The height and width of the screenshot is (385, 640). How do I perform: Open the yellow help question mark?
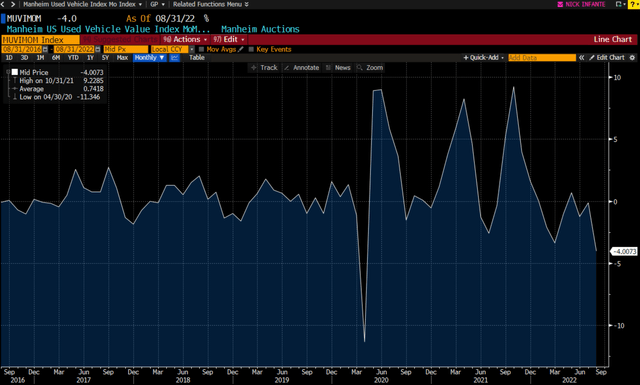(x=634, y=4)
